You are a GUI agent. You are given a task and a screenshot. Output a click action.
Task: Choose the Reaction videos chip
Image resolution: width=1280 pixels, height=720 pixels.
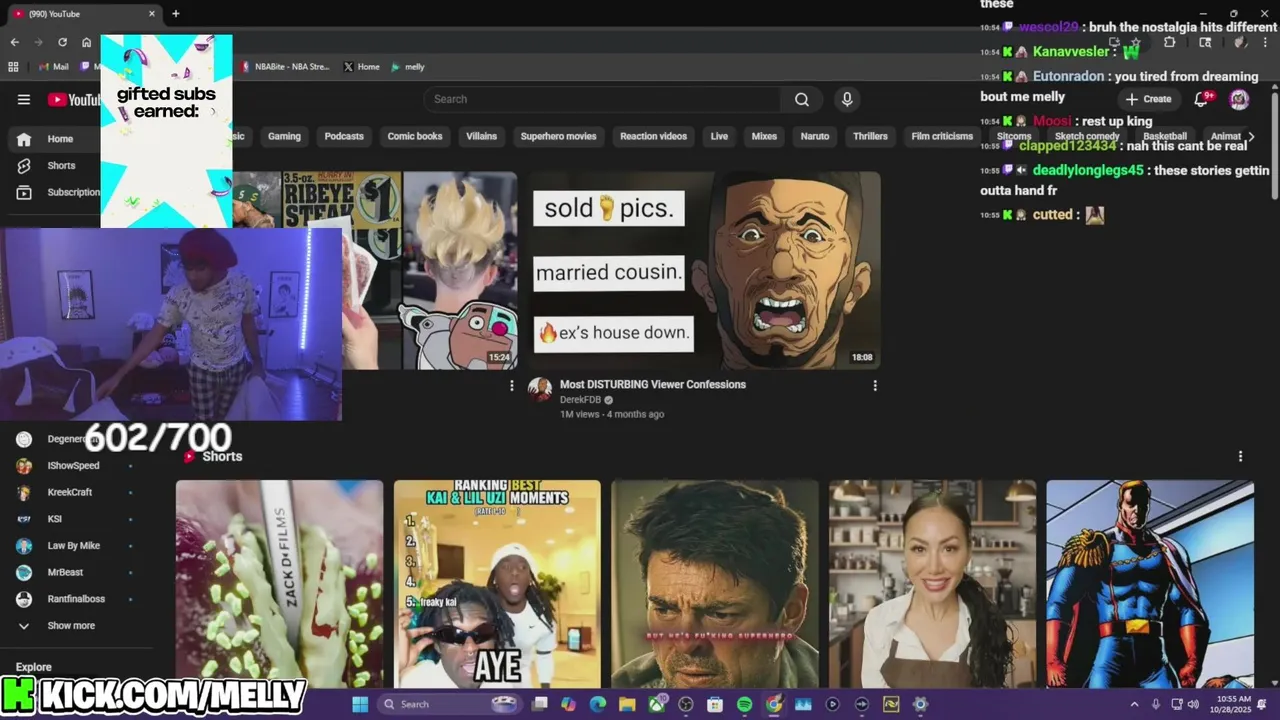(653, 136)
